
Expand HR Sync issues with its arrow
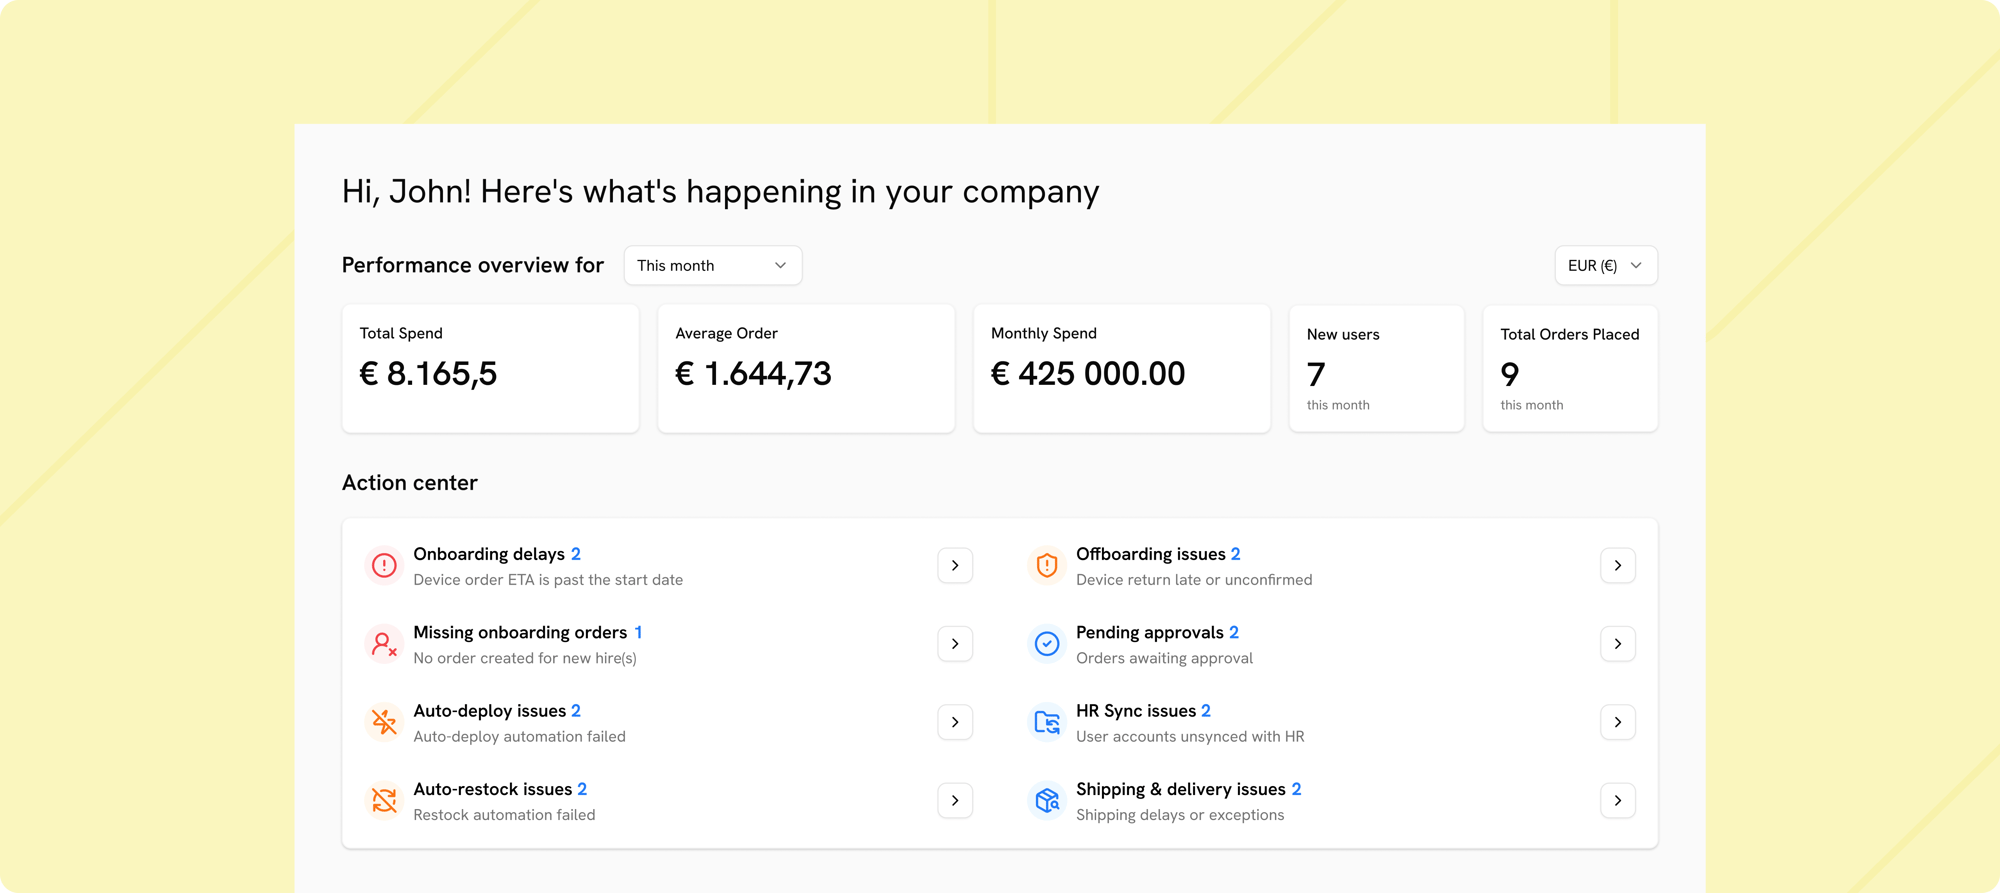pyautogui.click(x=1618, y=722)
